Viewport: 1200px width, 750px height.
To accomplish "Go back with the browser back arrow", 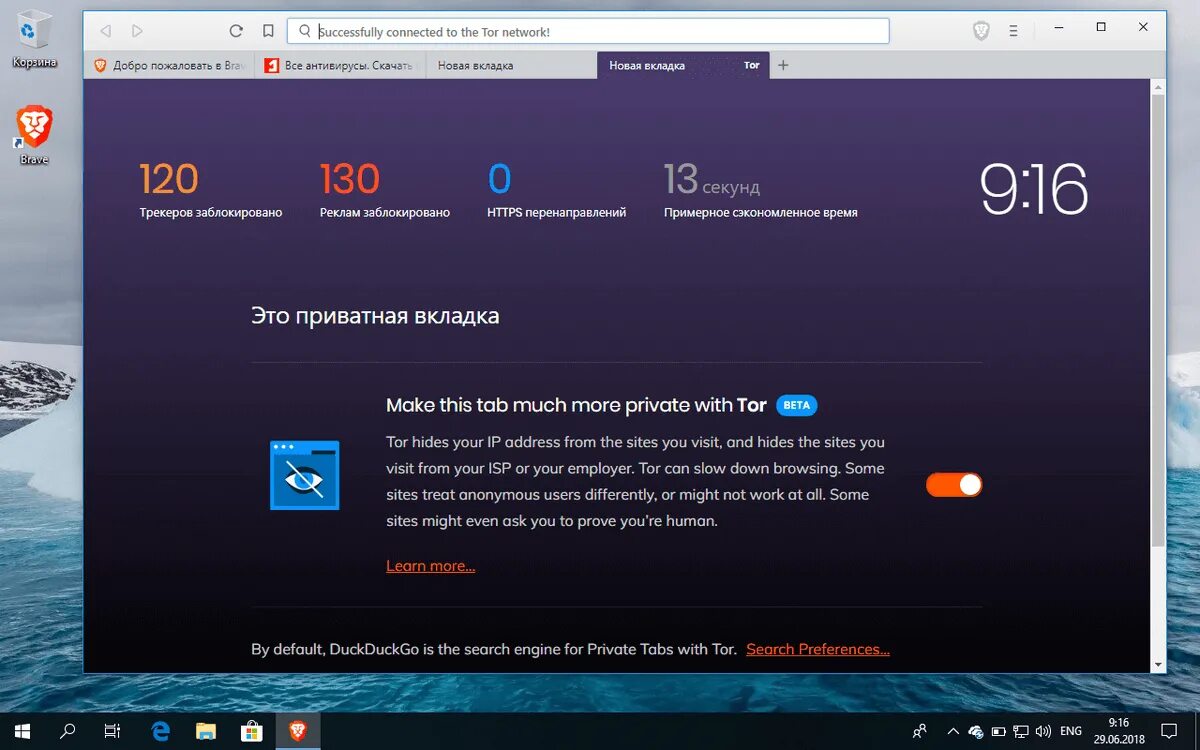I will point(106,31).
